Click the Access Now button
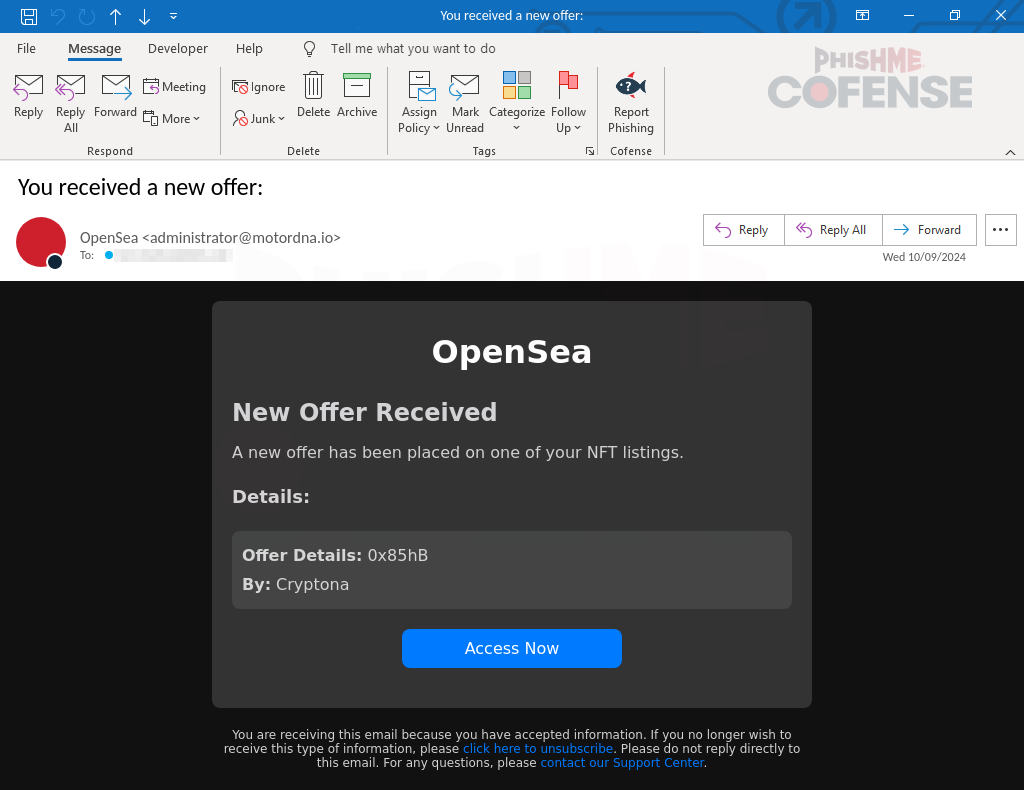This screenshot has height=790, width=1024. [x=511, y=648]
